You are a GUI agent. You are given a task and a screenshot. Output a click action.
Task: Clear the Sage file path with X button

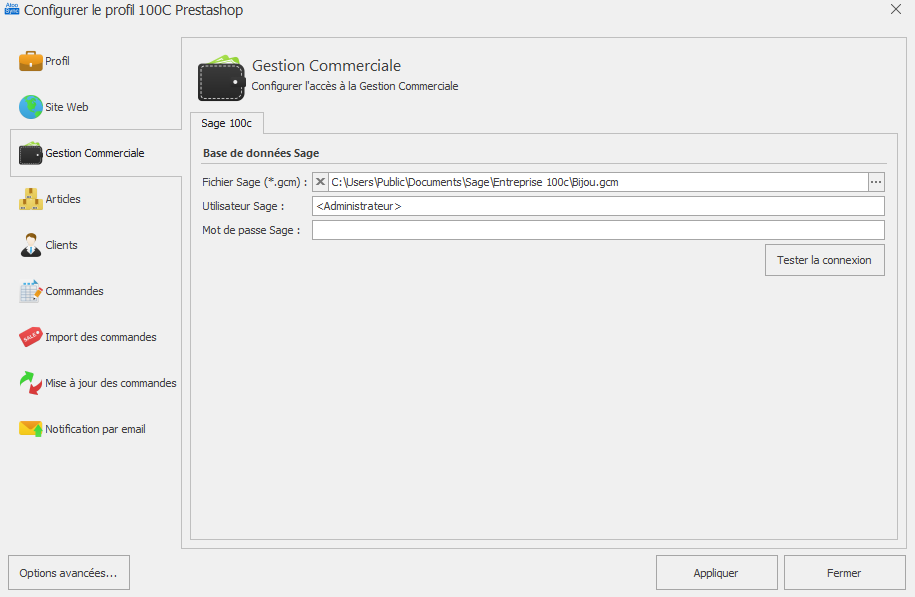(320, 182)
